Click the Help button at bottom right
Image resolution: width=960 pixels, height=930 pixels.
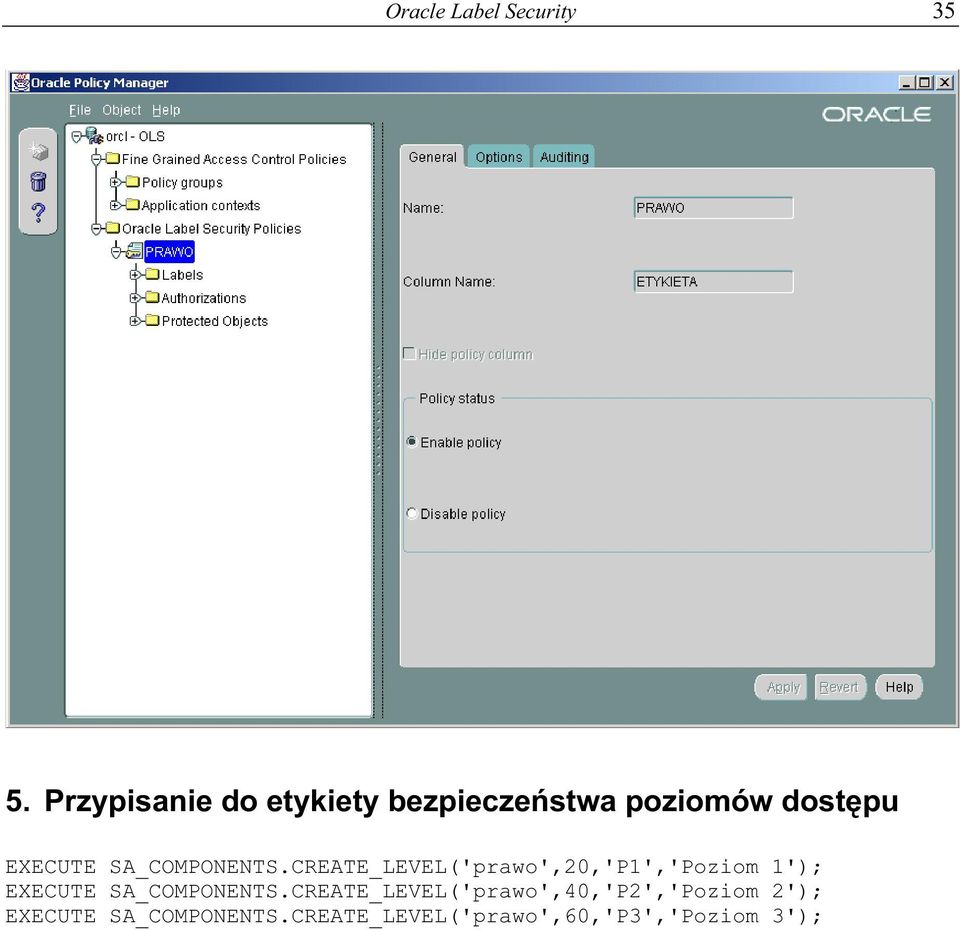click(x=899, y=687)
